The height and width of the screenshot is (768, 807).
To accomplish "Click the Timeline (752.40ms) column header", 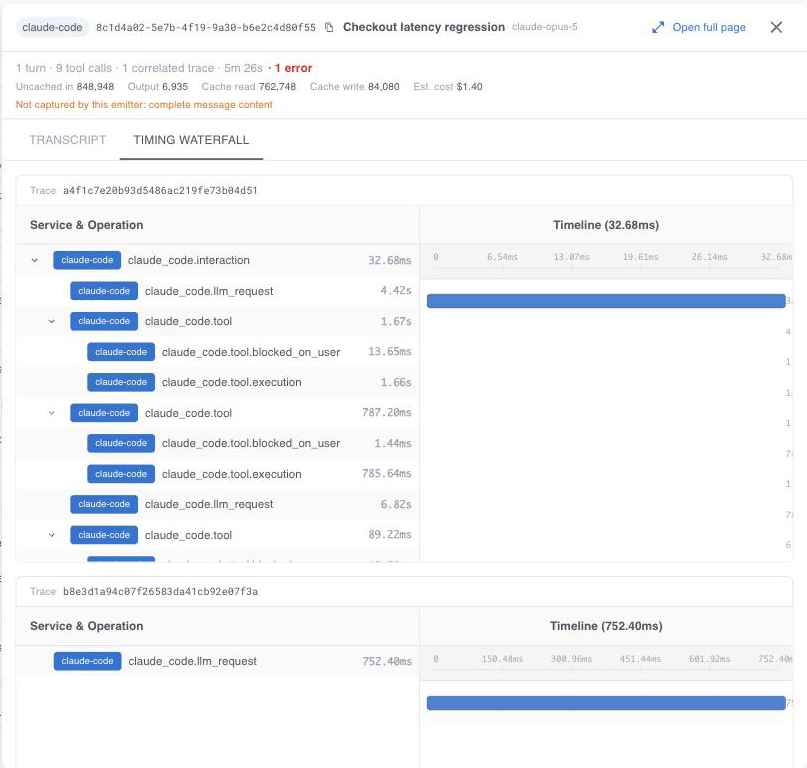I will tap(606, 626).
